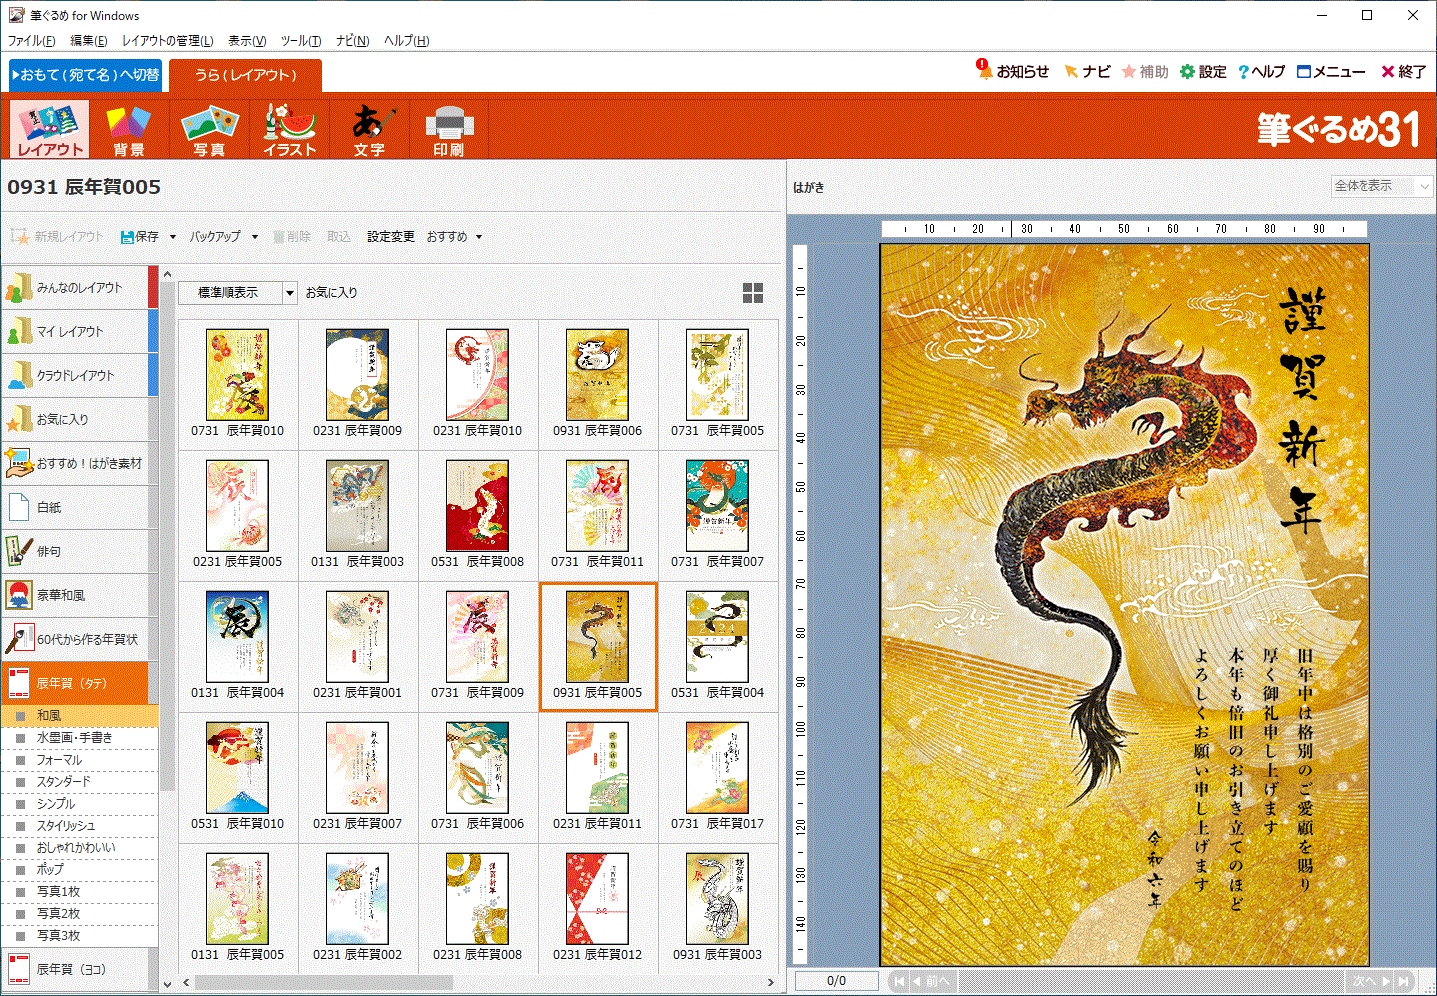Click 保存 save button

(x=140, y=237)
